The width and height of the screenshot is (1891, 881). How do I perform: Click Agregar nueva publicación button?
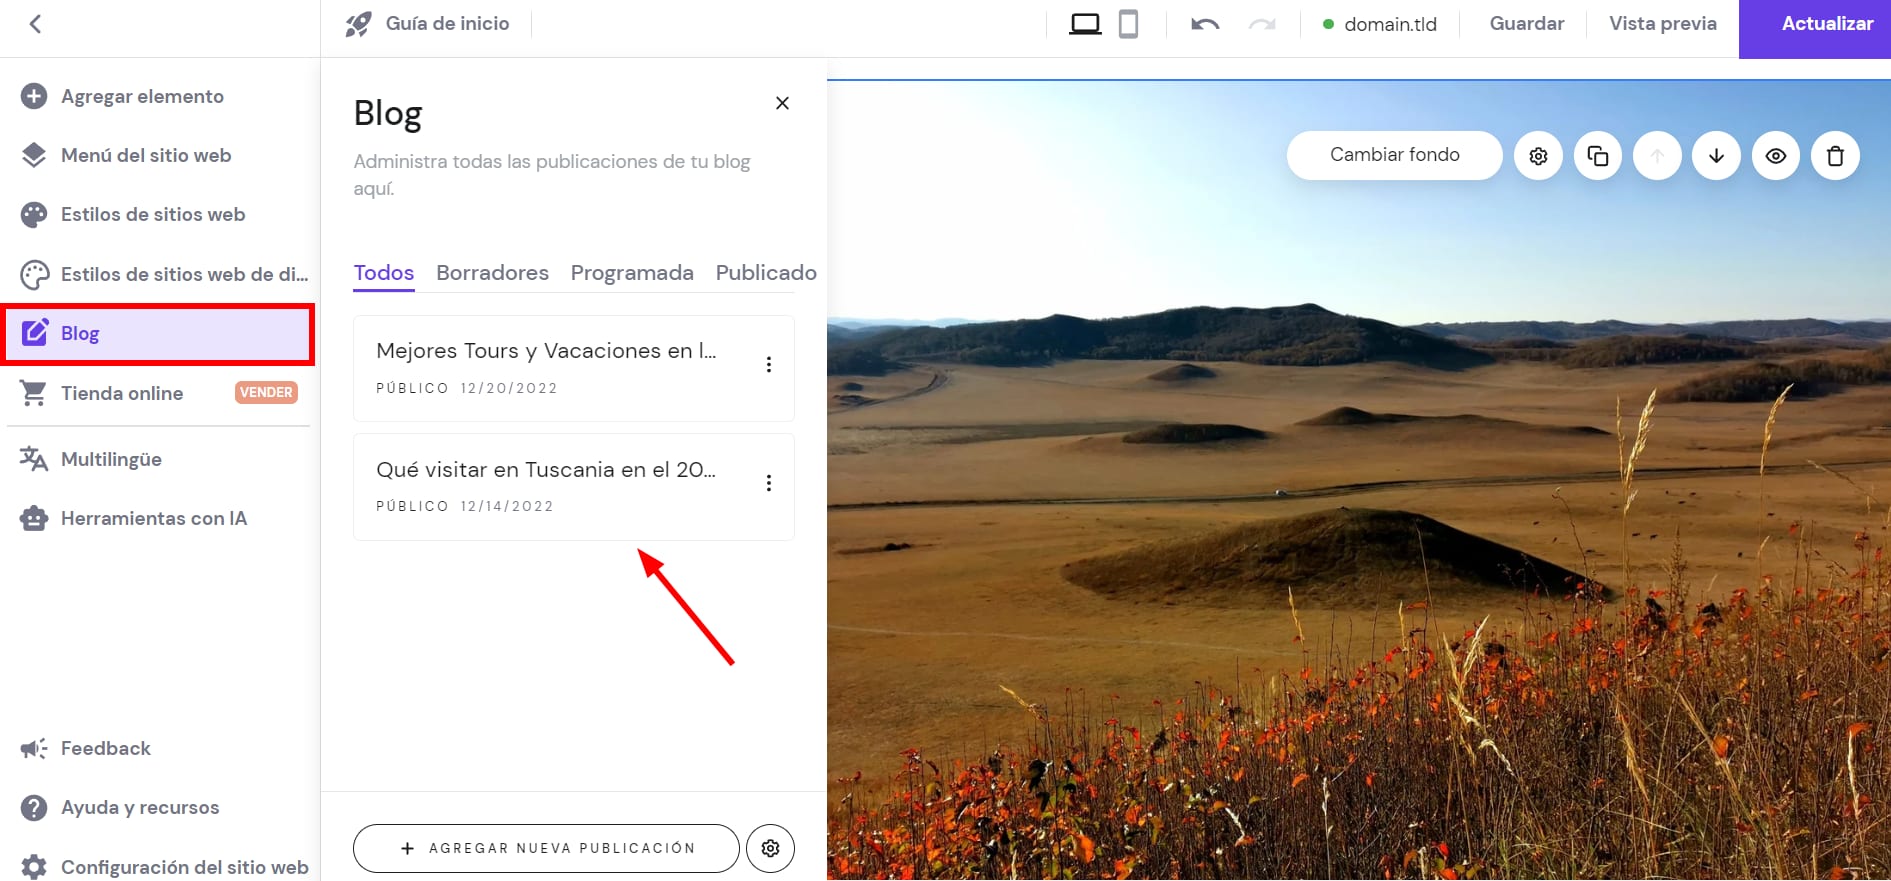click(546, 848)
